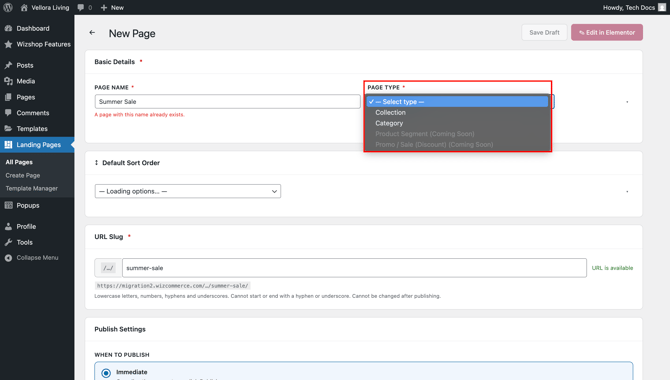Open the comments bubble icon in admin bar

pos(81,7)
